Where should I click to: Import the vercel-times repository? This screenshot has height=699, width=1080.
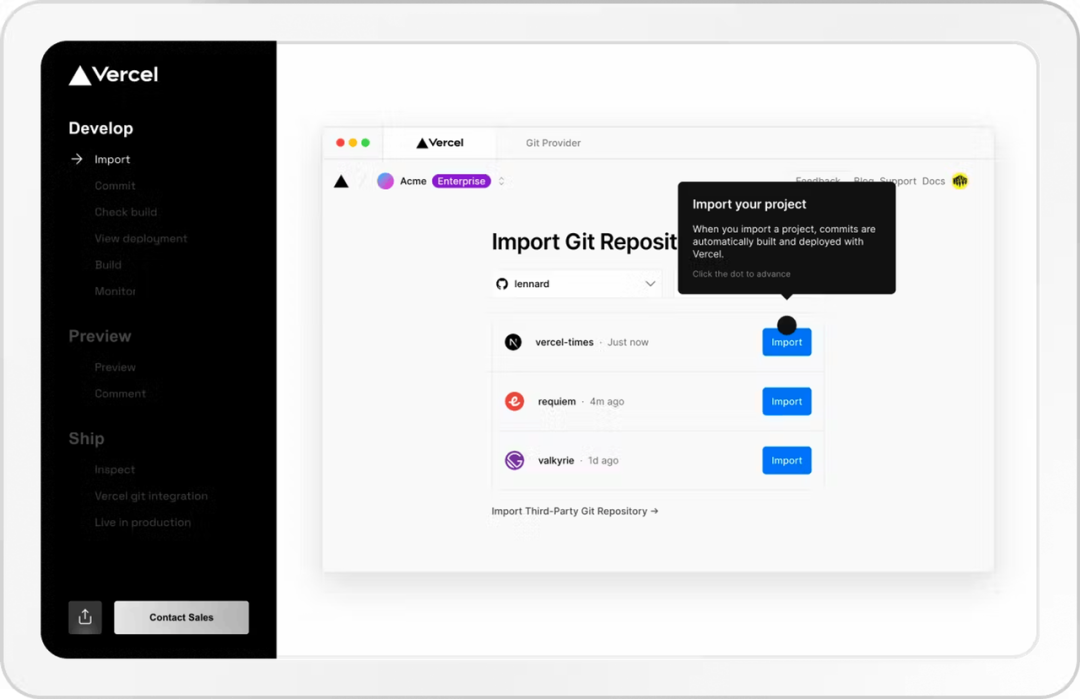coord(787,342)
